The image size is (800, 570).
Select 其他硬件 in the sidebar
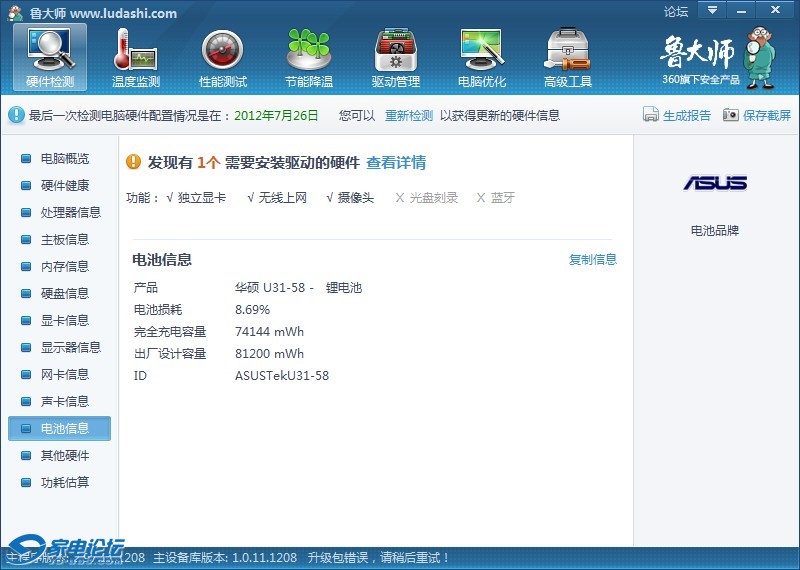tap(65, 456)
